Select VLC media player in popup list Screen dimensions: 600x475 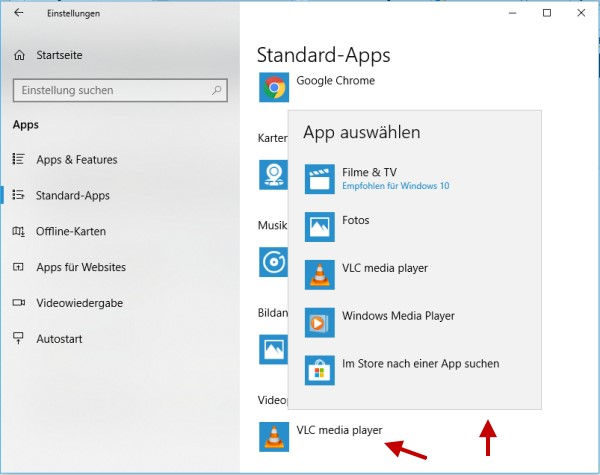click(385, 268)
